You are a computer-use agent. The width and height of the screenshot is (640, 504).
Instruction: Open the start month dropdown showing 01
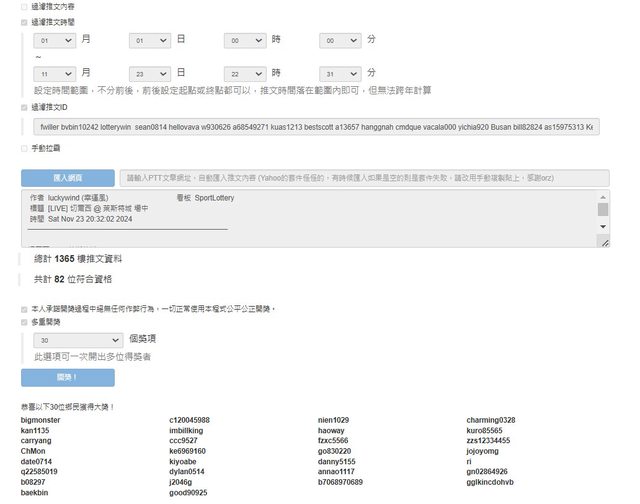pyautogui.click(x=54, y=41)
